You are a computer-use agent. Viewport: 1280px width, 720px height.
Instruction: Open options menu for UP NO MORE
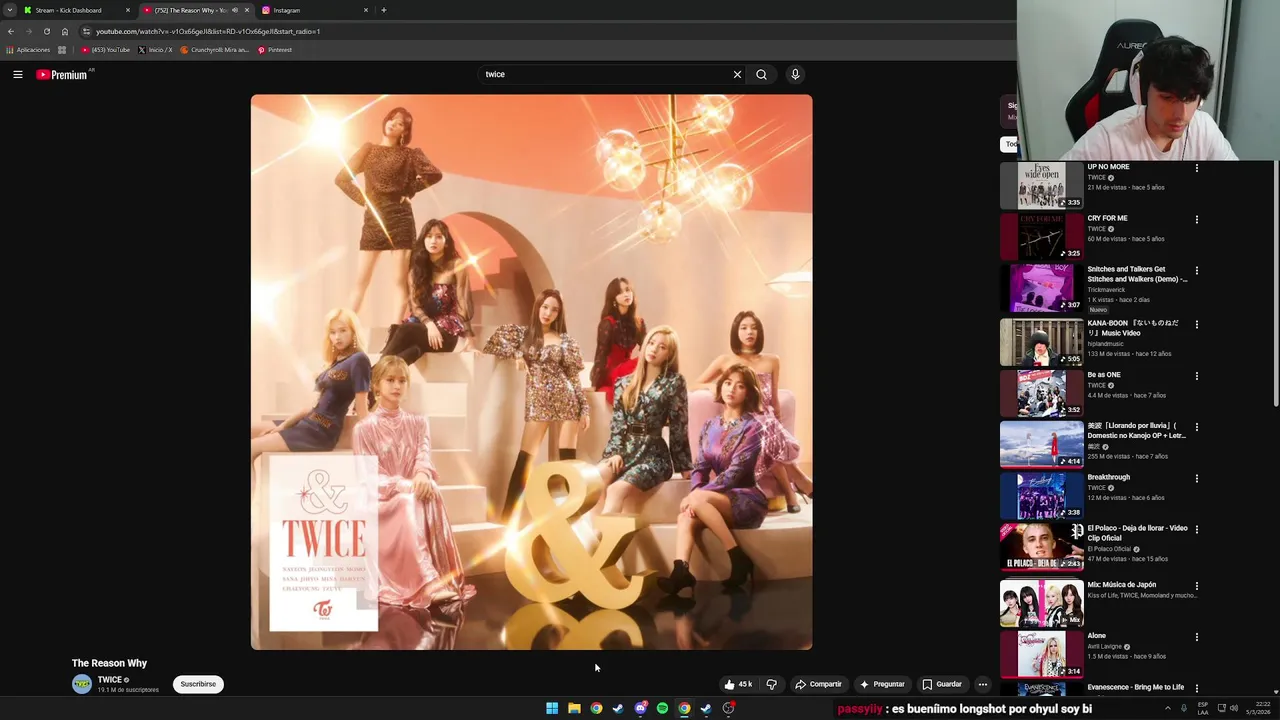coord(1196,168)
